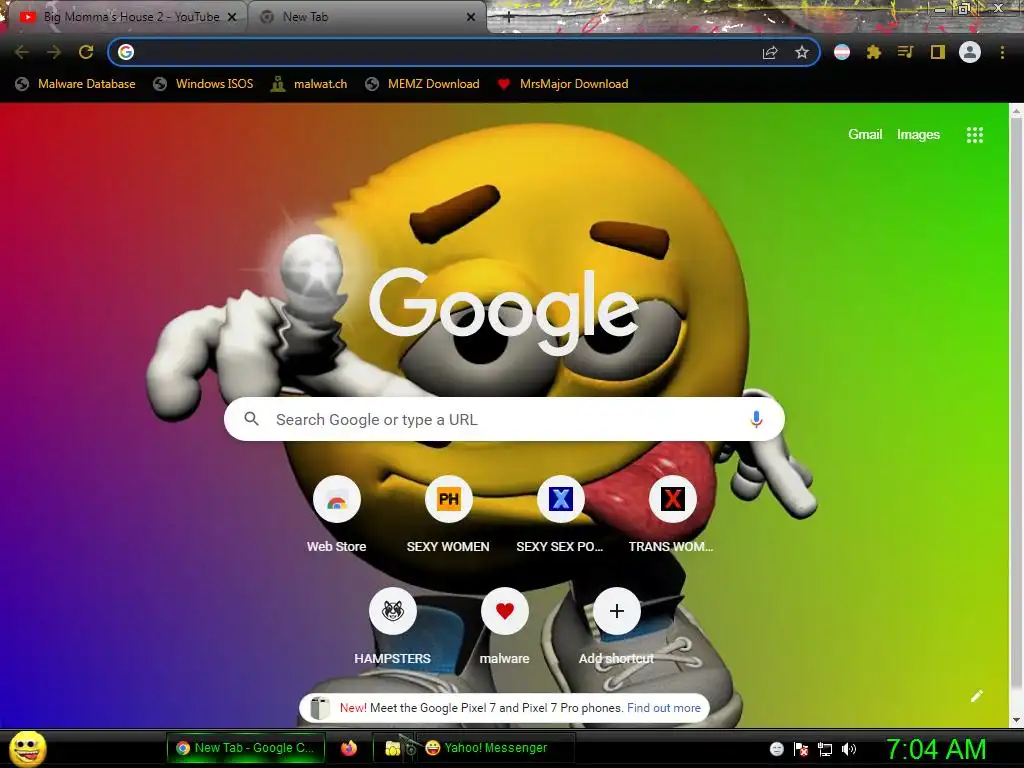This screenshot has height=768, width=1024.
Task: Click the share page icon in address bar
Action: click(770, 52)
